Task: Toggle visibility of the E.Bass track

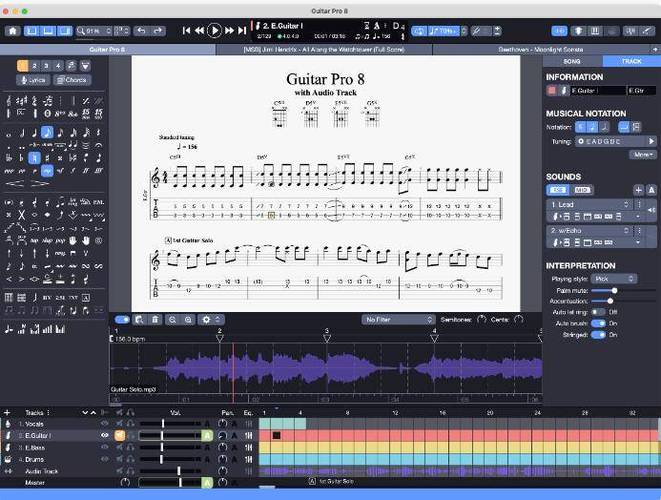Action: (x=104, y=447)
